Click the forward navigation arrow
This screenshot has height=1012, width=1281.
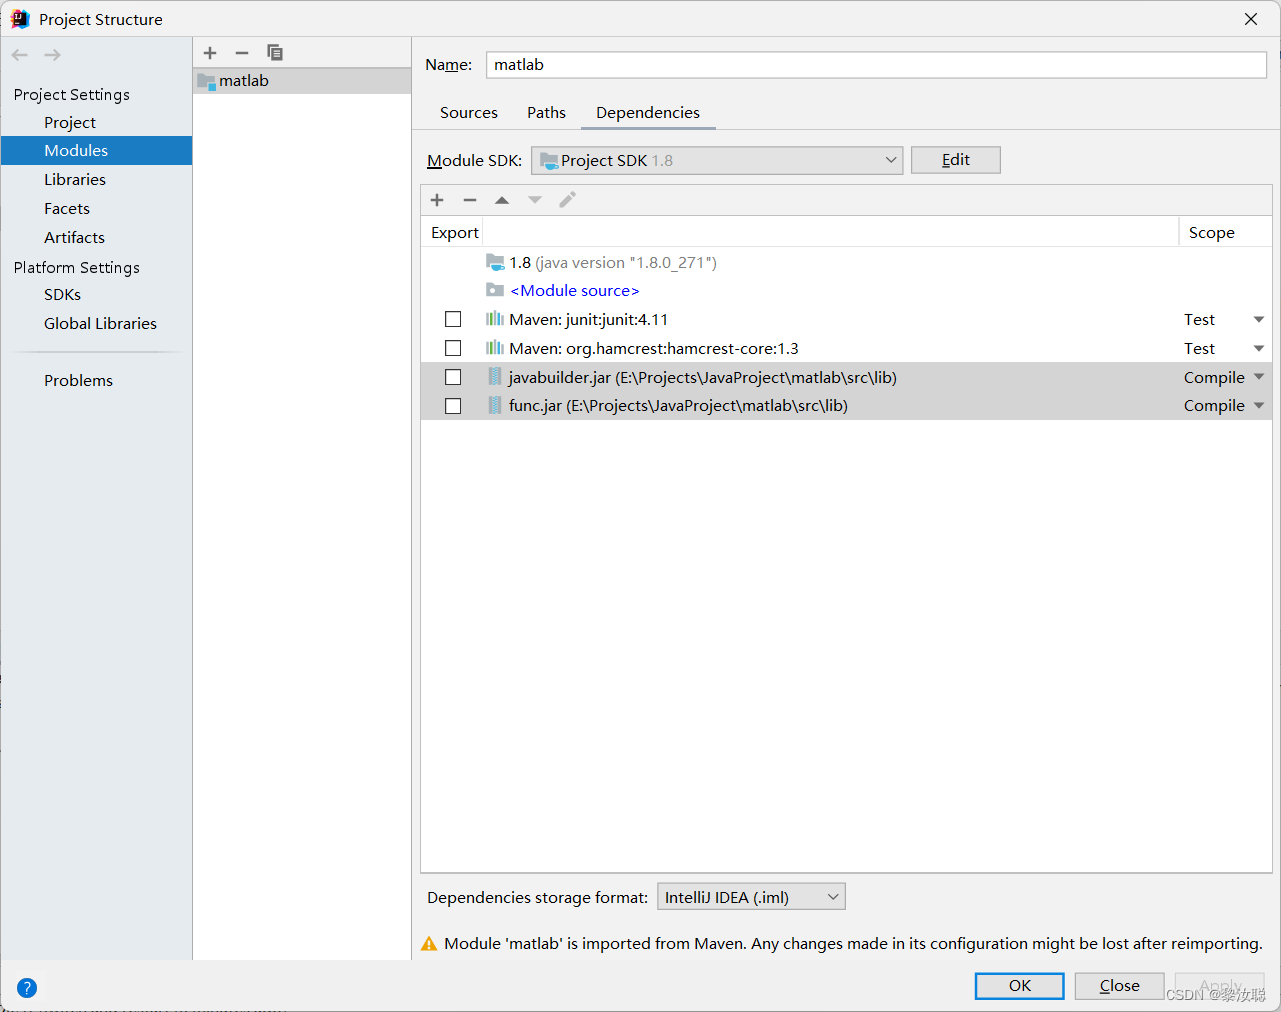click(x=53, y=55)
